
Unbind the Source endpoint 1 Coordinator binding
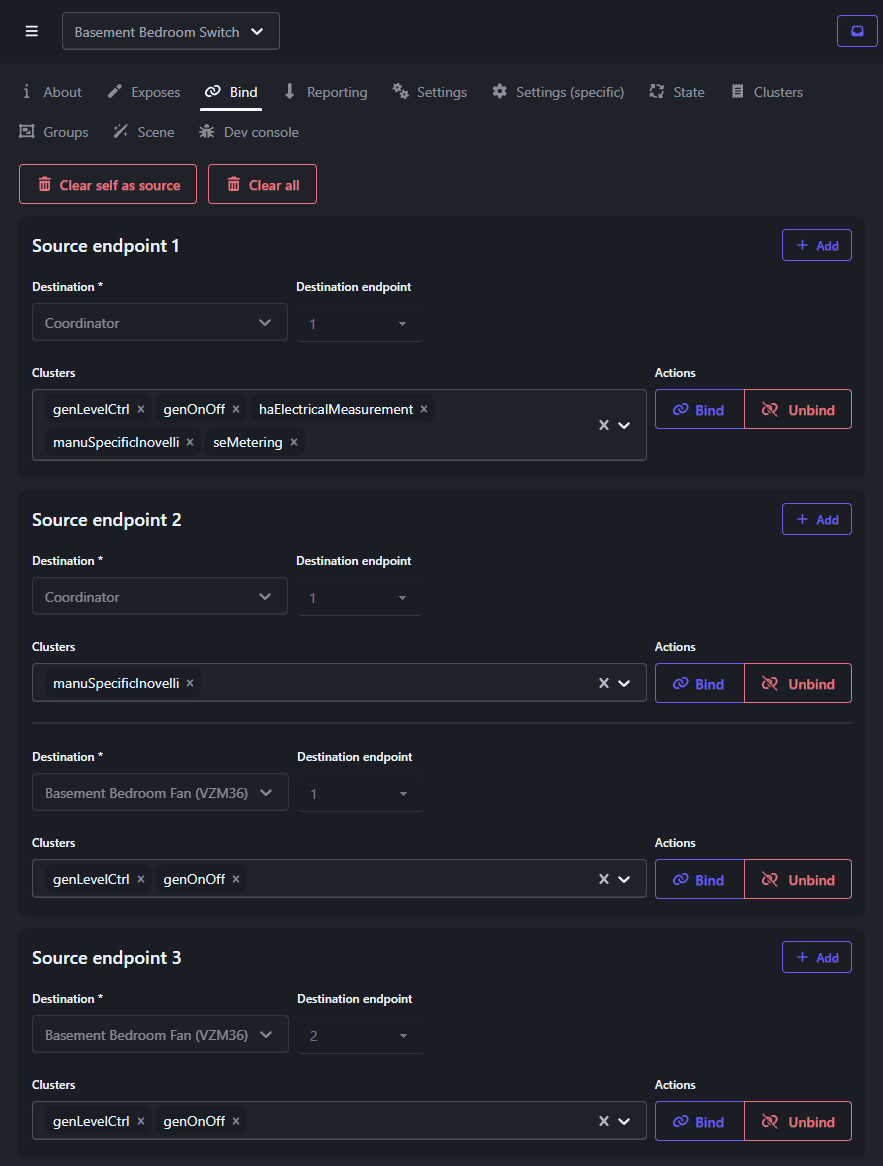click(x=798, y=410)
